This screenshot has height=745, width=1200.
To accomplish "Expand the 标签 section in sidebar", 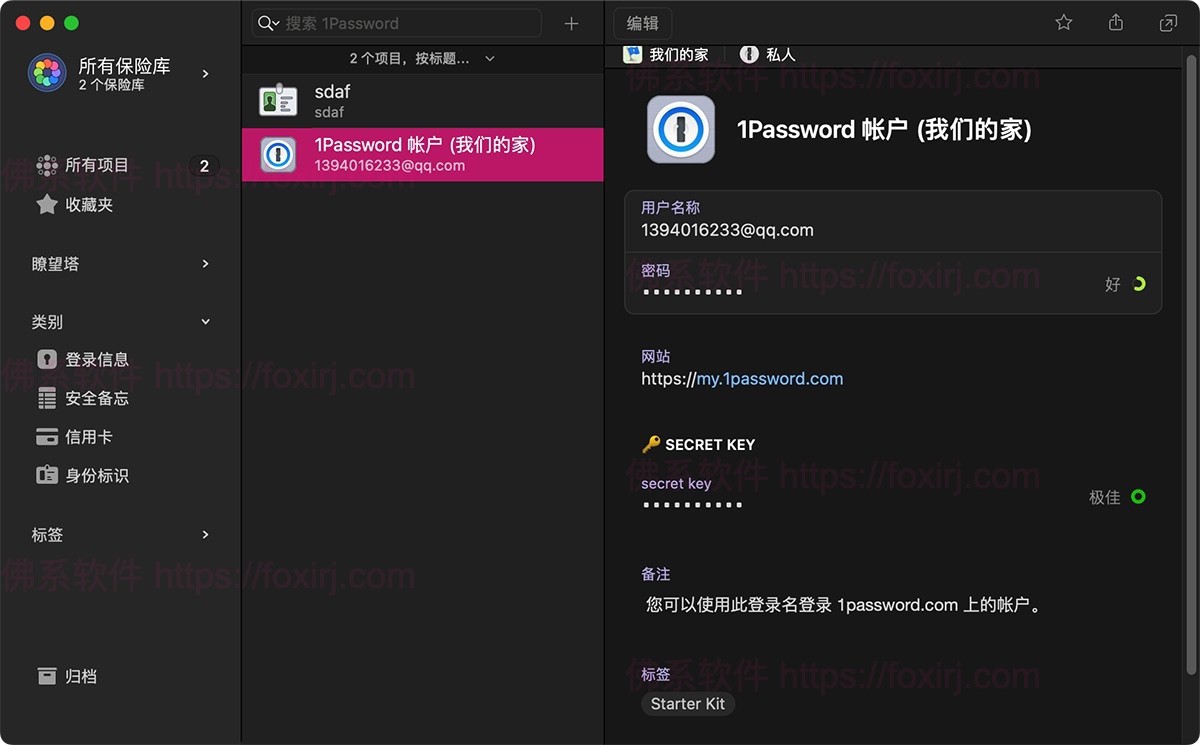I will pos(205,535).
